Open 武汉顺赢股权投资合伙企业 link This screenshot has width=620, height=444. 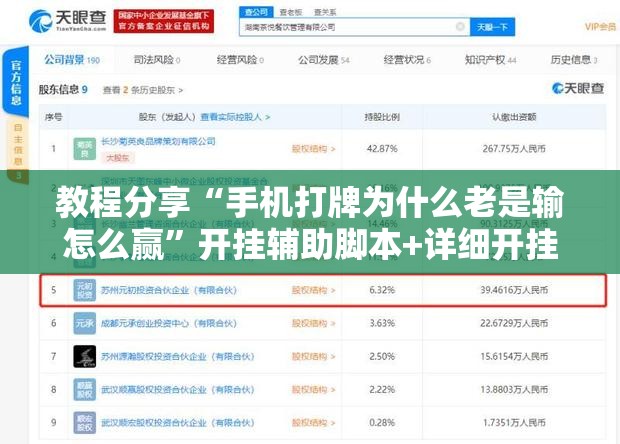(178, 390)
